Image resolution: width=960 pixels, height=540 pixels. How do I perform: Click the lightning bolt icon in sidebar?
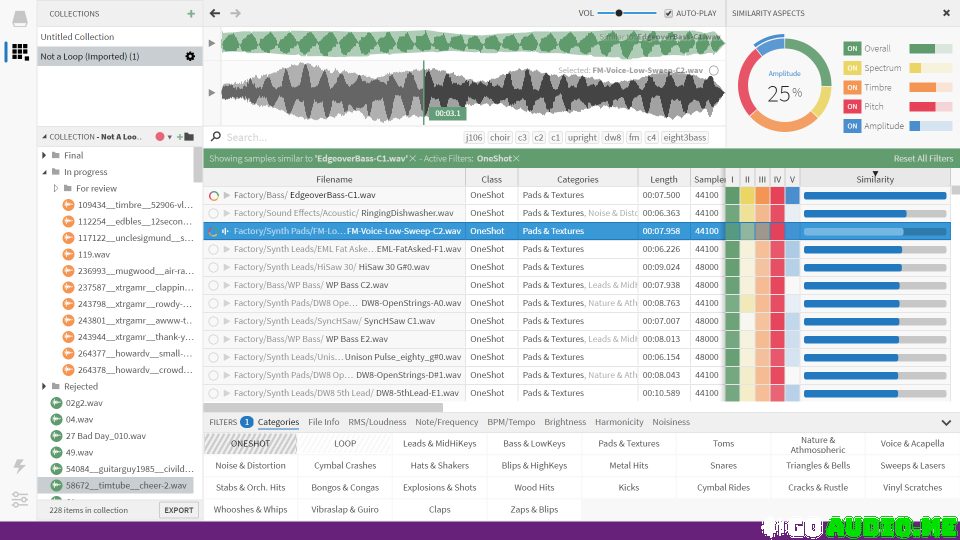[19, 466]
